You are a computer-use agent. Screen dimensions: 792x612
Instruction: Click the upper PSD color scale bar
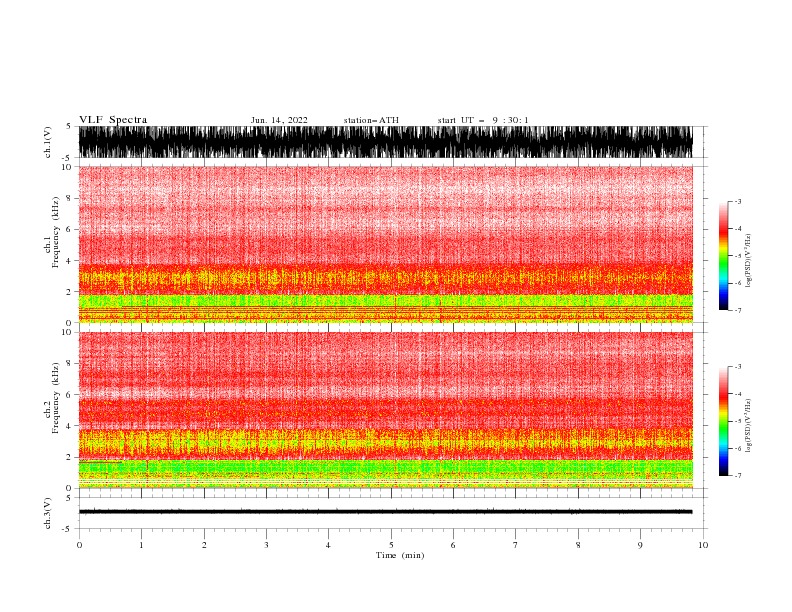tap(723, 256)
